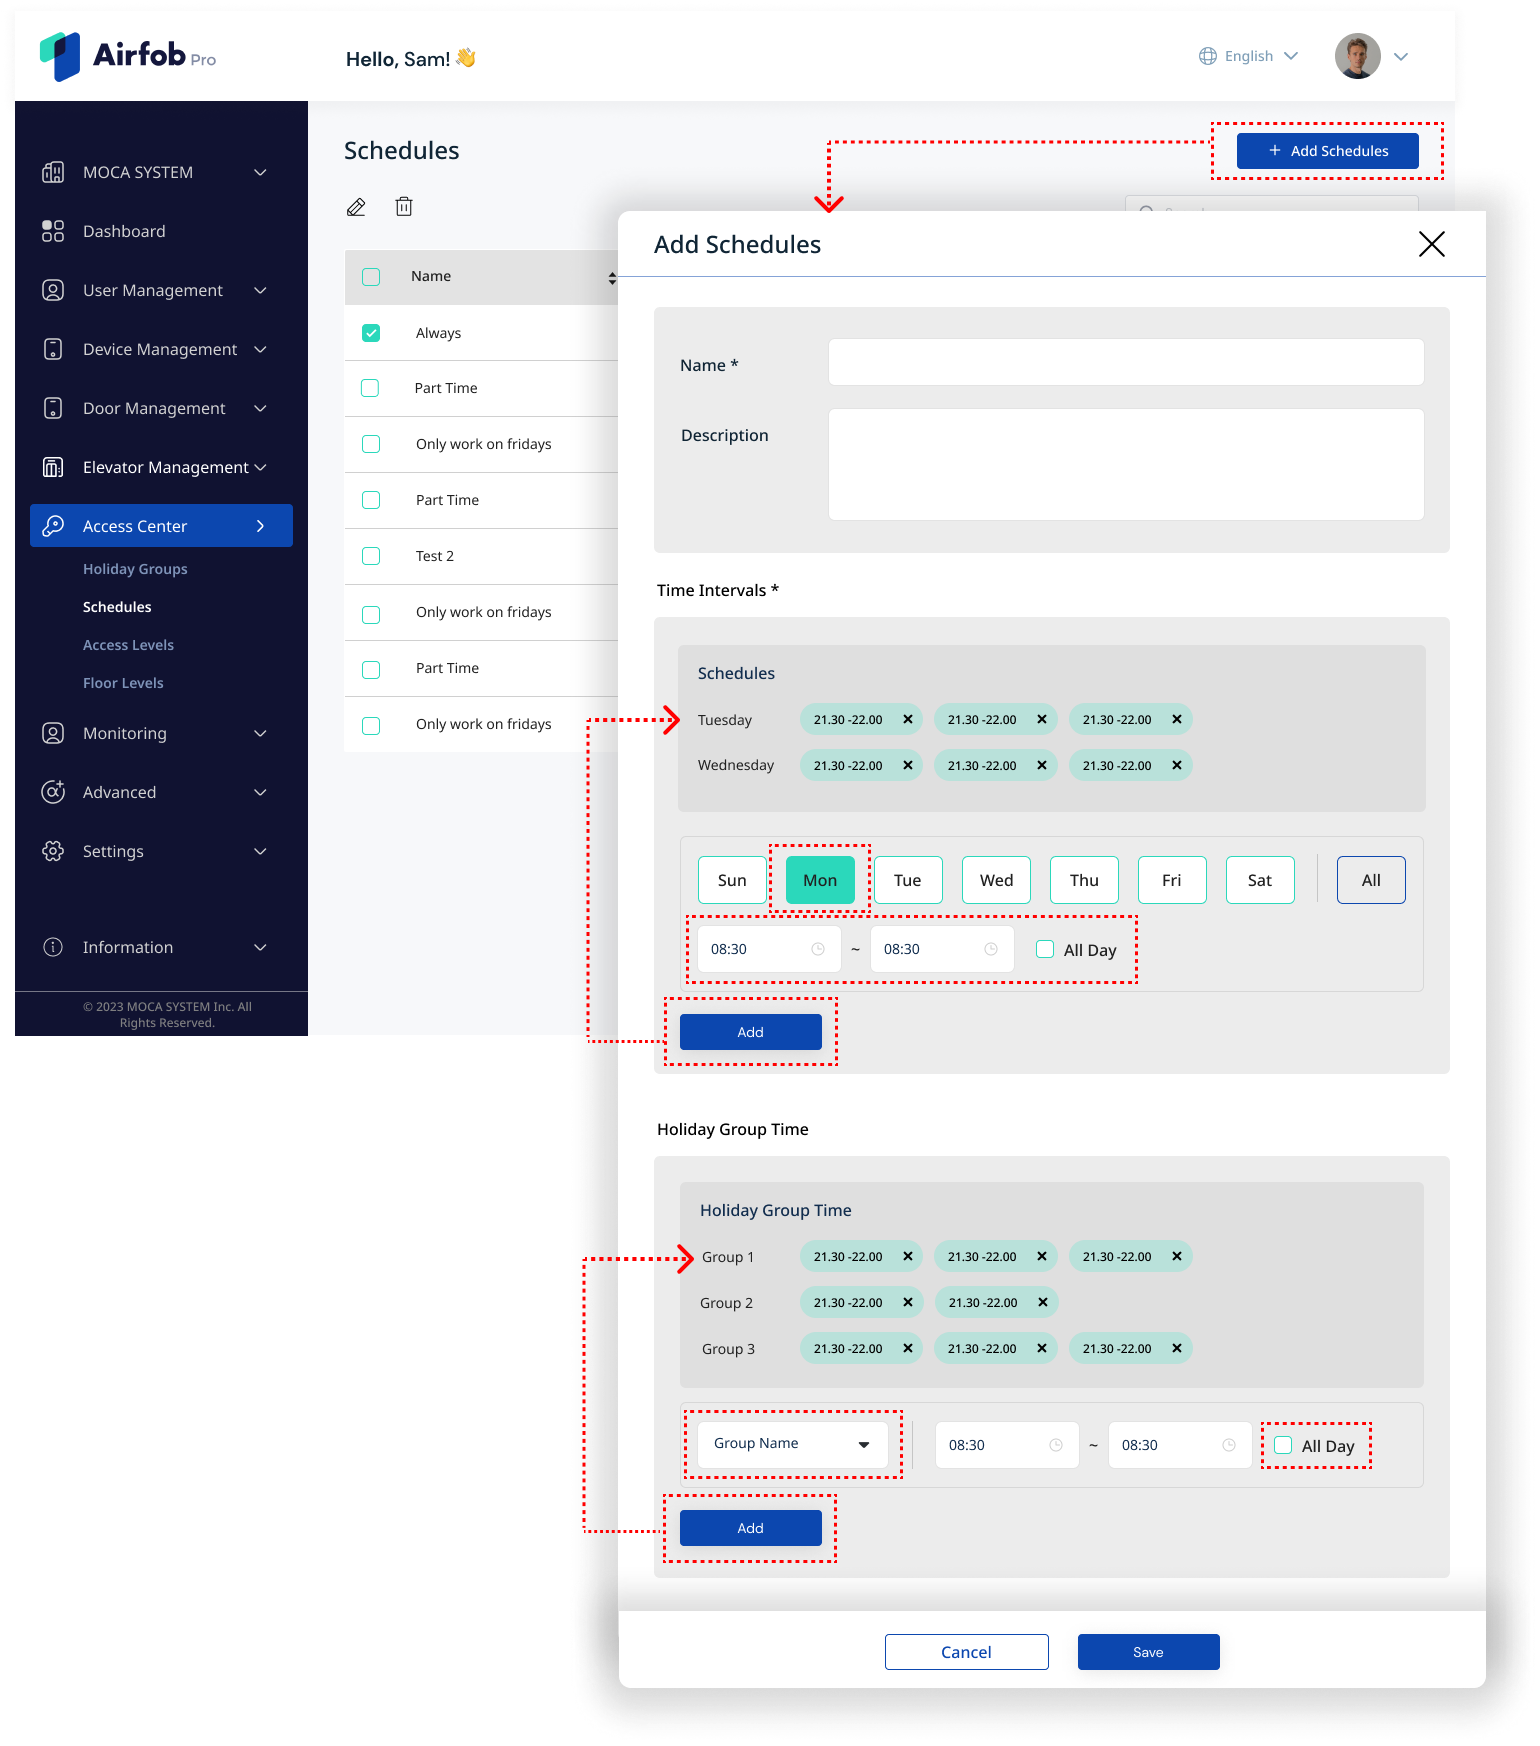The height and width of the screenshot is (1746, 1540).
Task: Click the trash delete icon above the table
Action: tap(404, 206)
